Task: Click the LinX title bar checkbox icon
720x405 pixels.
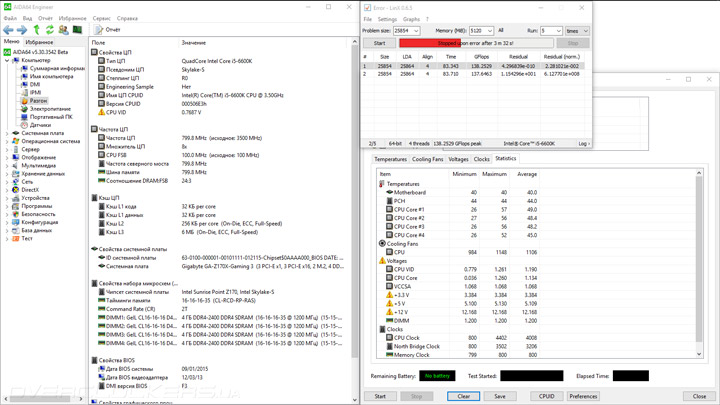Action: (367, 8)
